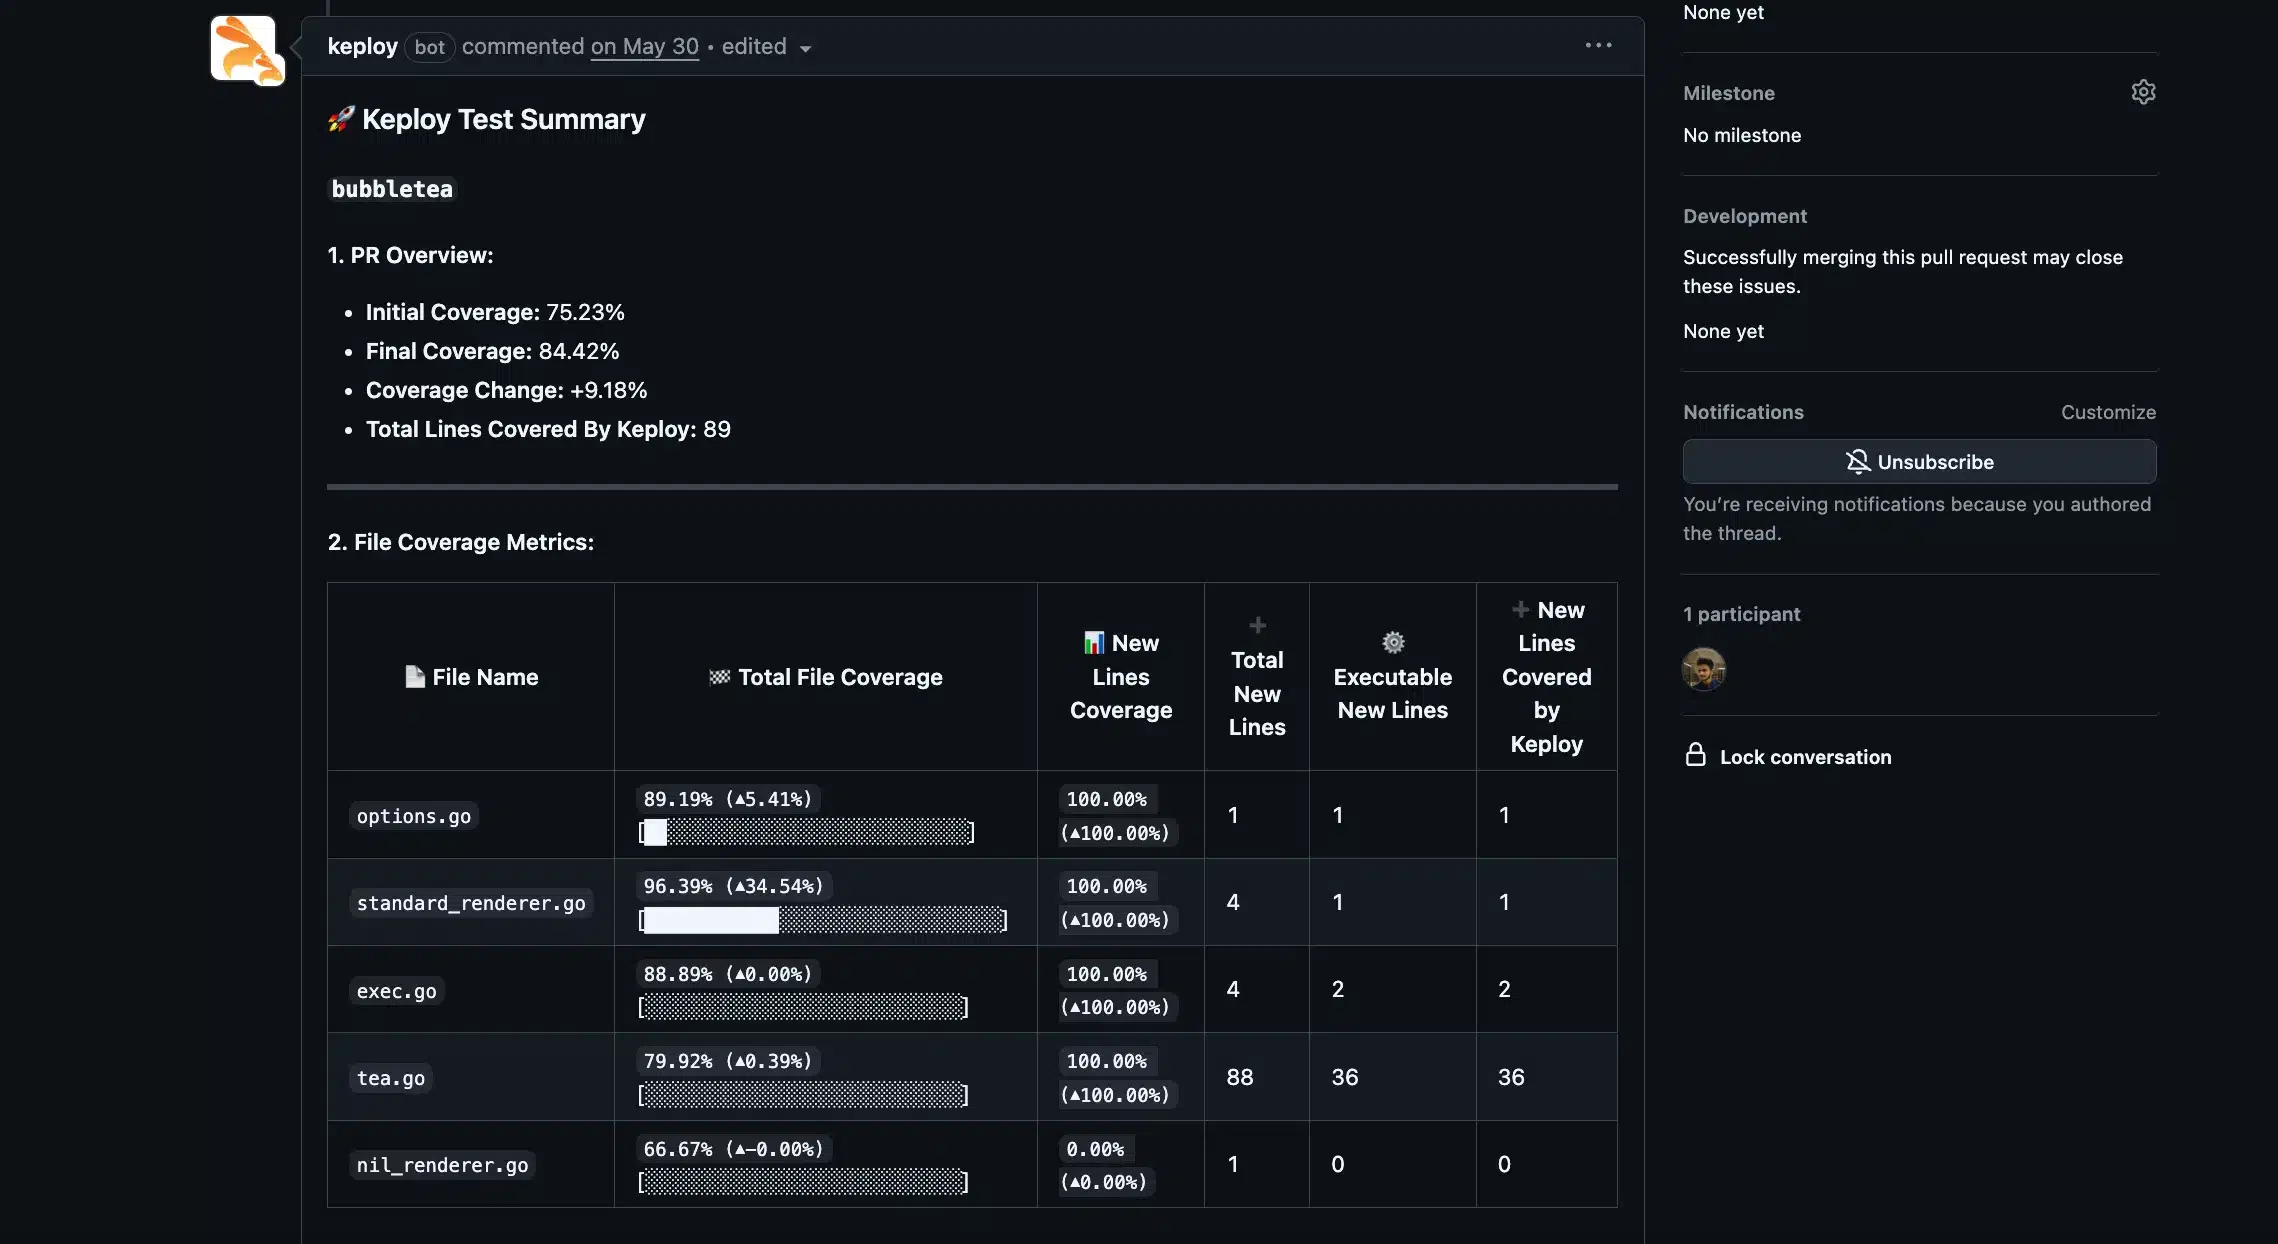Click the options.go coverage progress bar
The image size is (2278, 1244).
[x=806, y=832]
